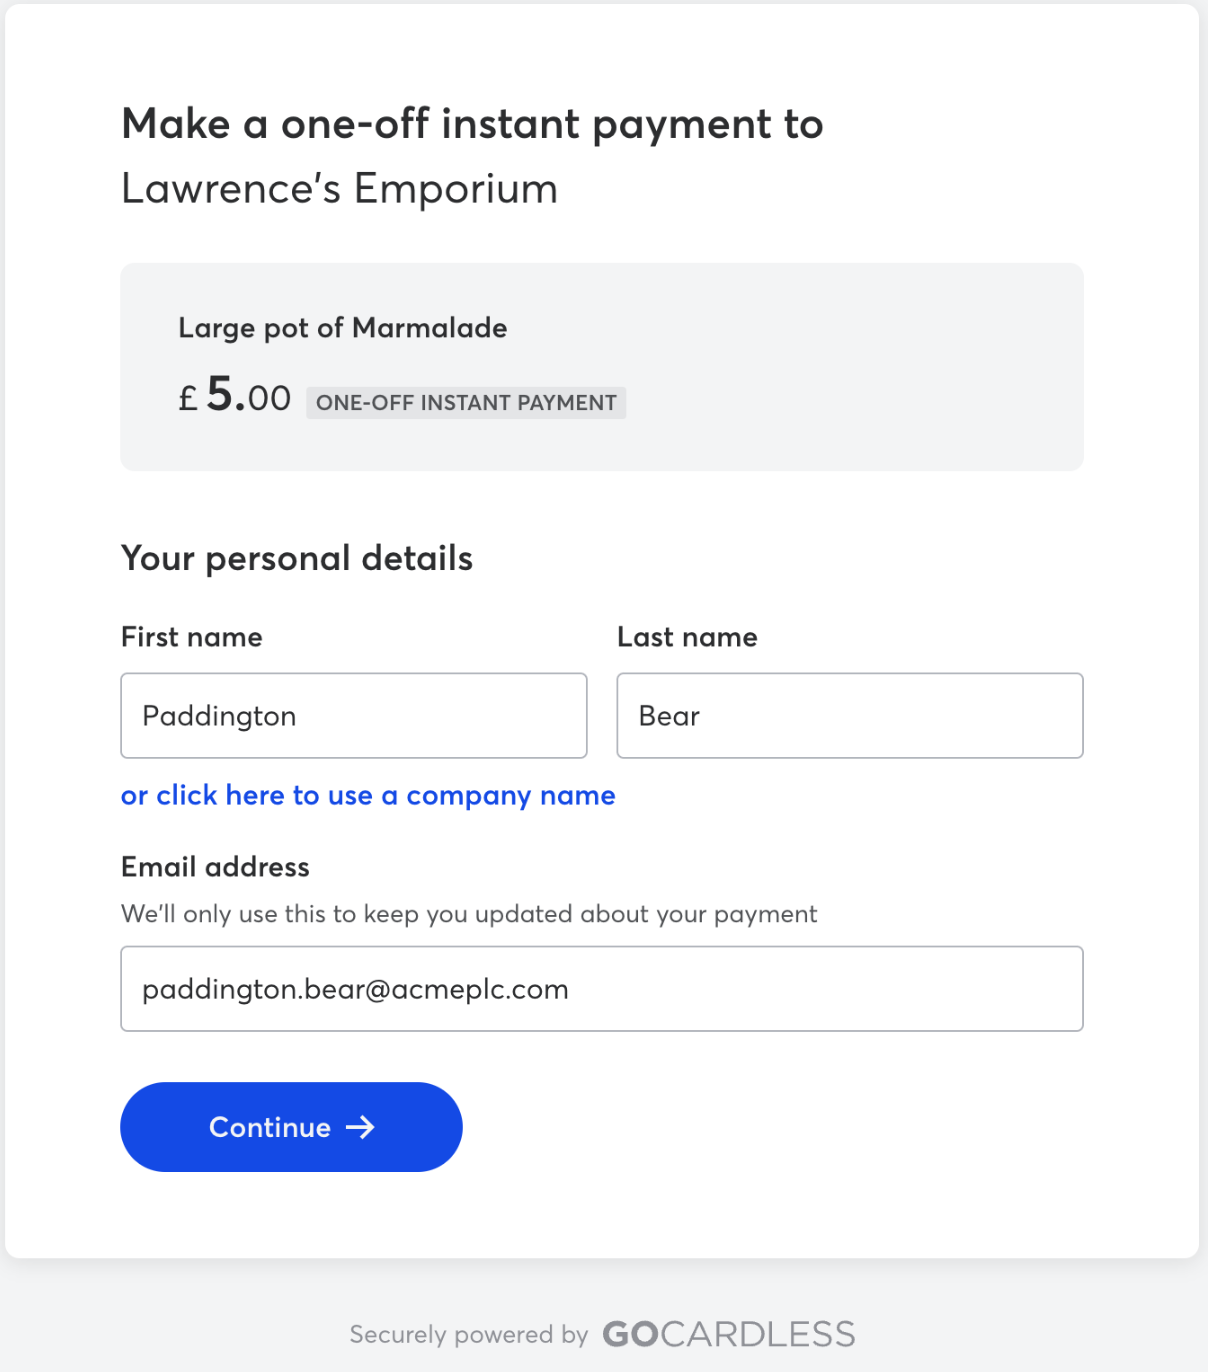Click the Make a one-off instant payment heading
1208x1372 pixels.
point(472,124)
